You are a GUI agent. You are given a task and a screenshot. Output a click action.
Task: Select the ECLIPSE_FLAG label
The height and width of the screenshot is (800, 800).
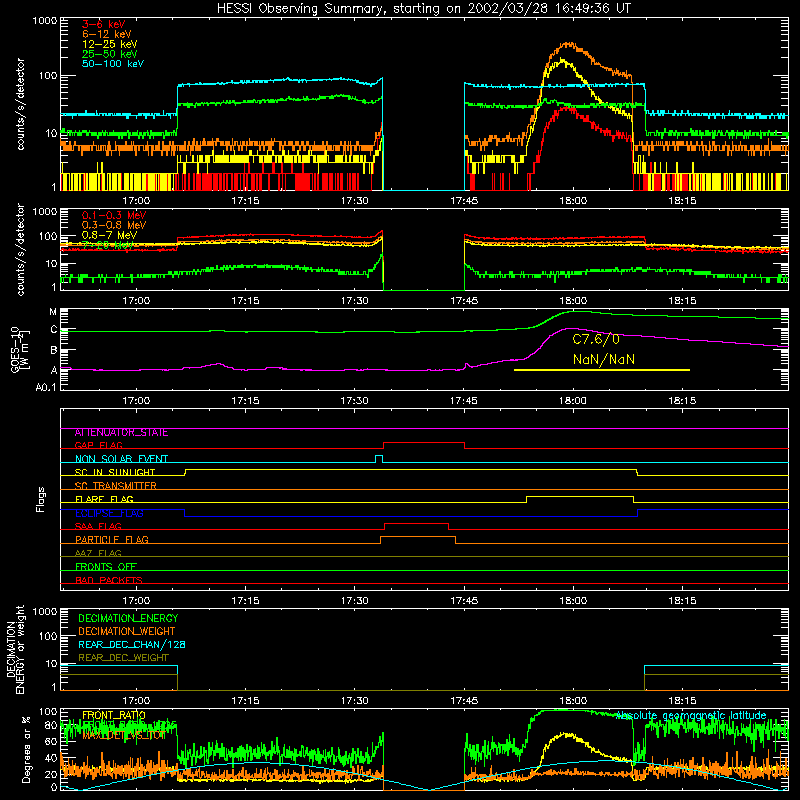pos(109,513)
